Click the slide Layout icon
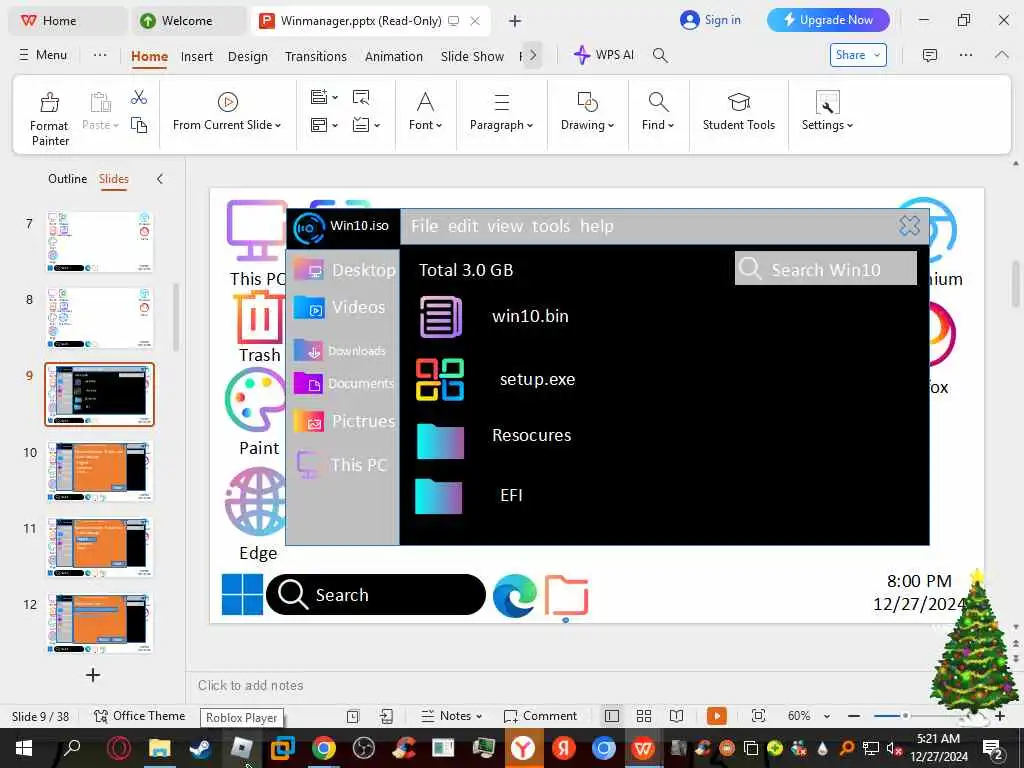Screen dimensions: 1024x768 pyautogui.click(x=319, y=125)
